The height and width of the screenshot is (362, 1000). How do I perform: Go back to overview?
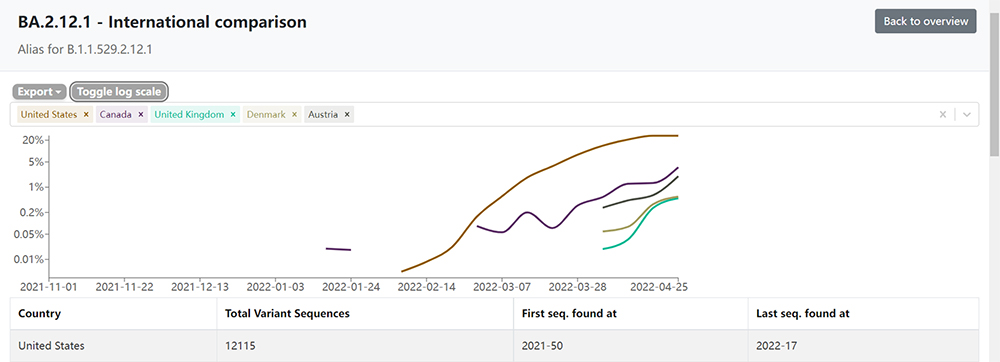[x=925, y=21]
